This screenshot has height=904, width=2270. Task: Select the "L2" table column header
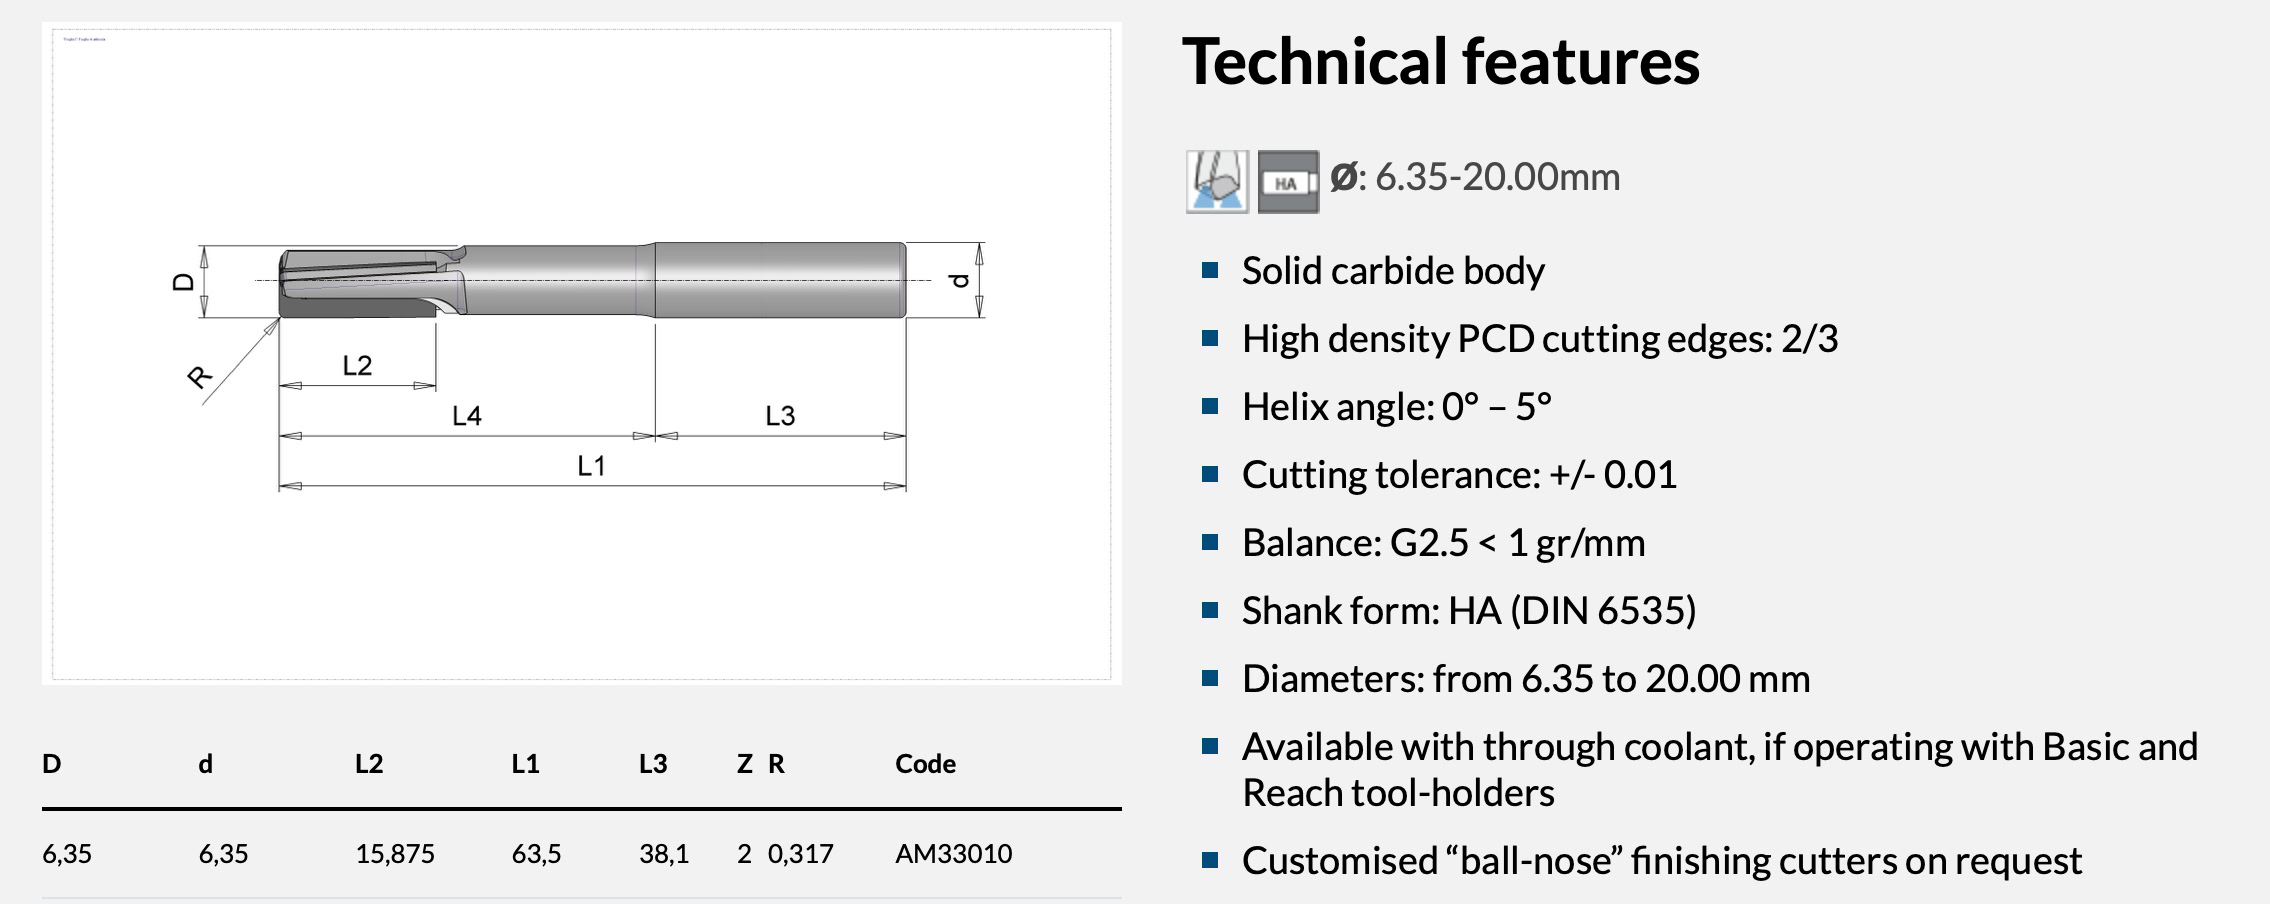(x=369, y=764)
